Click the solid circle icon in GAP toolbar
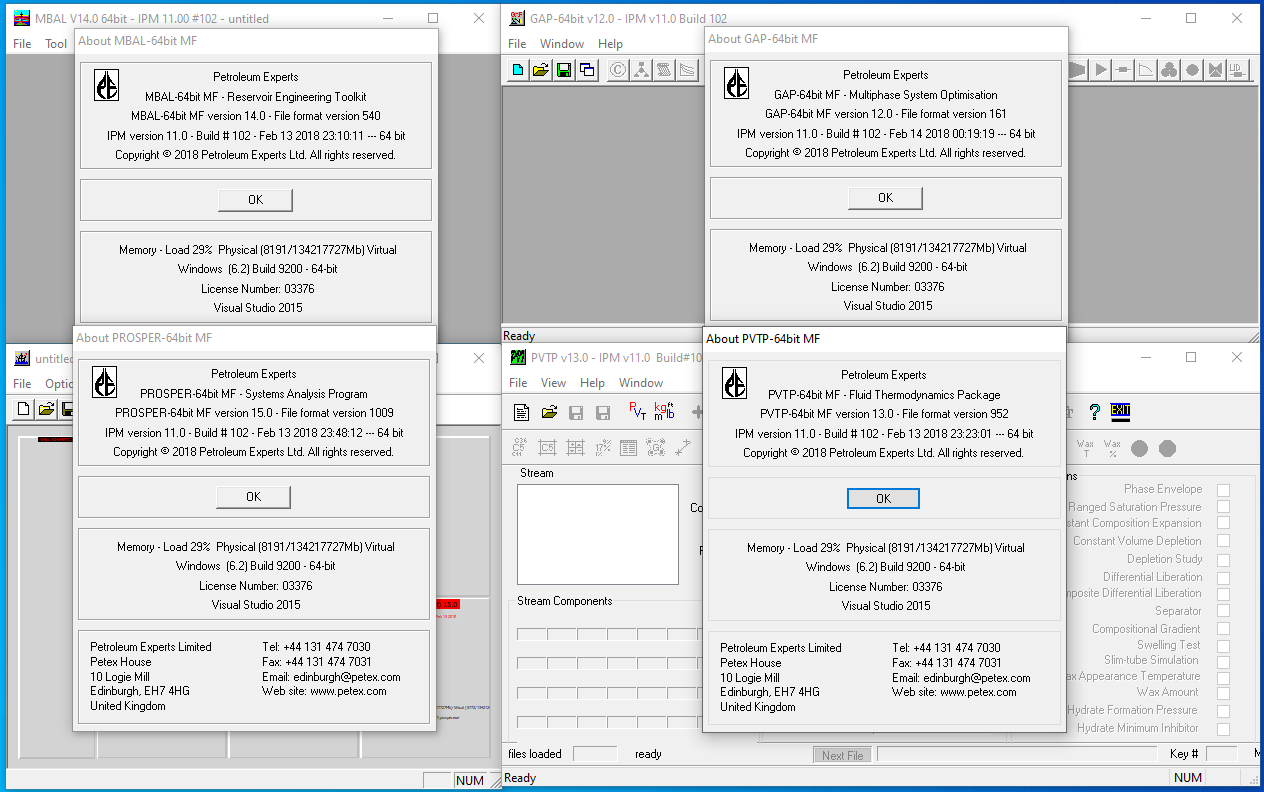Viewport: 1264px width, 792px height. point(1193,70)
